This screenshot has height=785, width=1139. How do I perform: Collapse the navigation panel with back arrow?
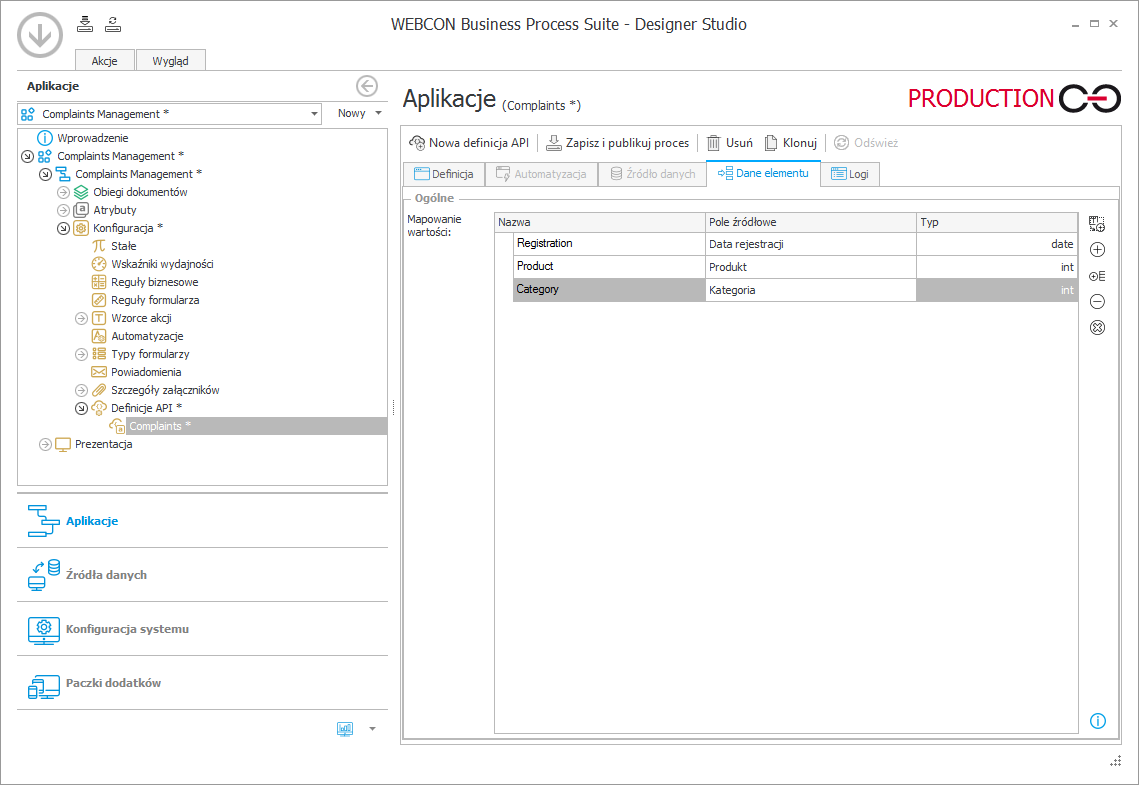pos(367,86)
